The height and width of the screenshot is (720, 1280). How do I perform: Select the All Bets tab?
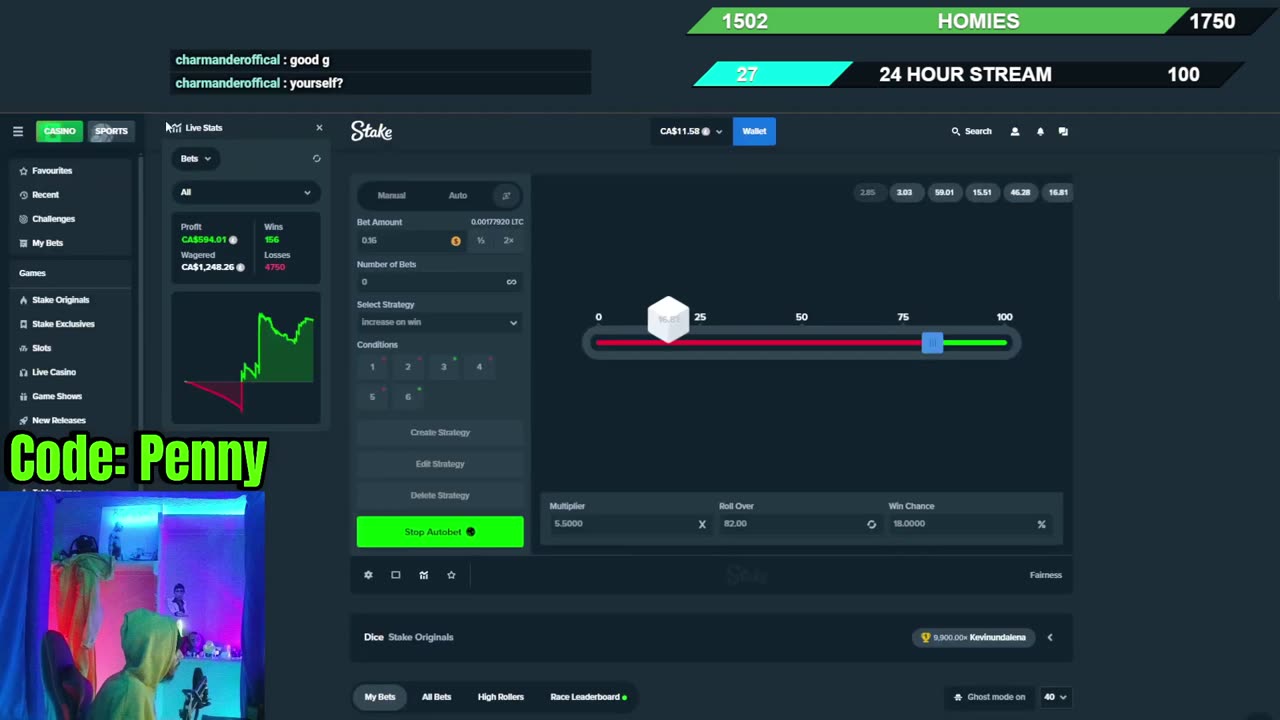pyautogui.click(x=436, y=697)
